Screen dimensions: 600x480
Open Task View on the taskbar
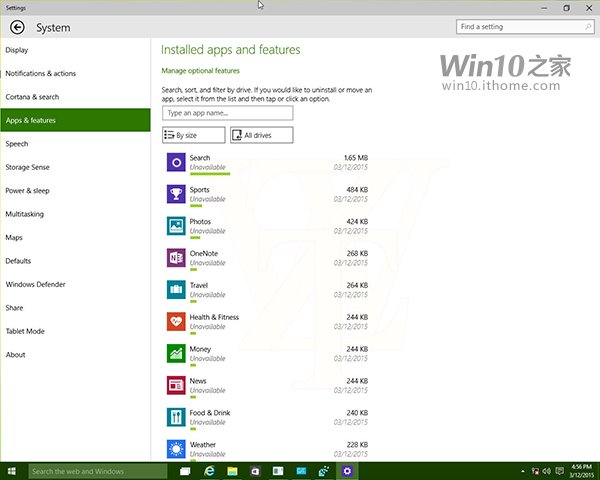[185, 471]
